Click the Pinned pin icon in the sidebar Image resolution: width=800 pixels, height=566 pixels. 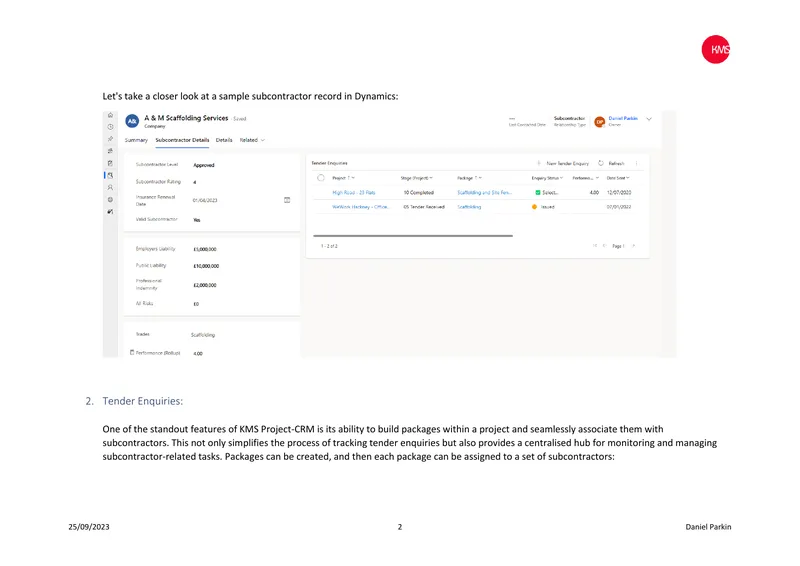pos(110,139)
